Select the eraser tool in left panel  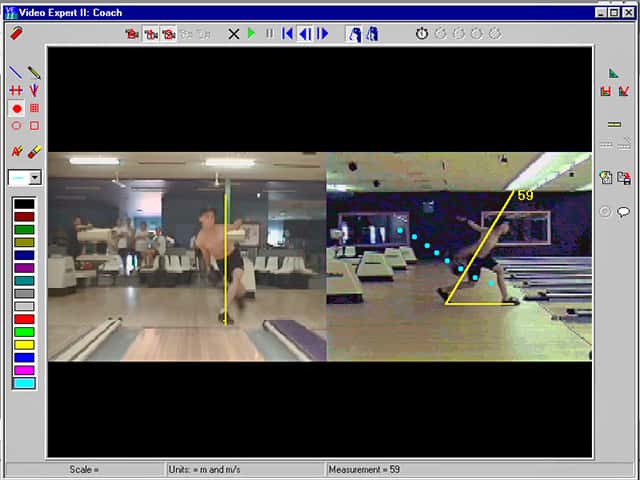[34, 151]
